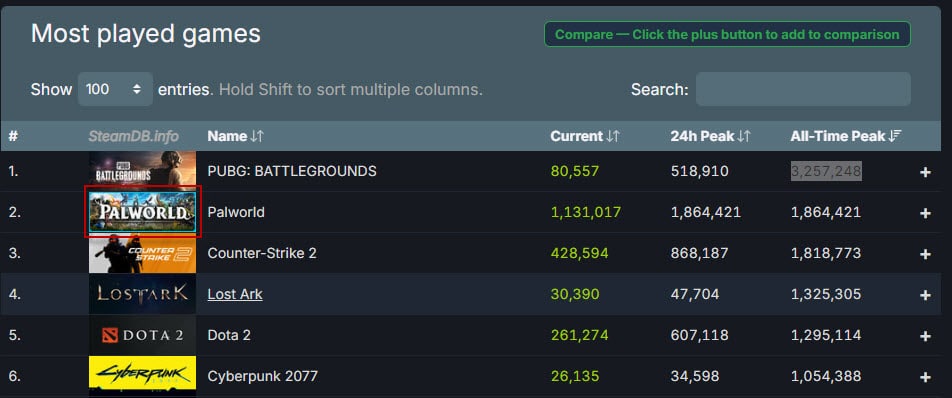952x398 pixels.
Task: Open the Dota 2 name link
Action: [229, 335]
